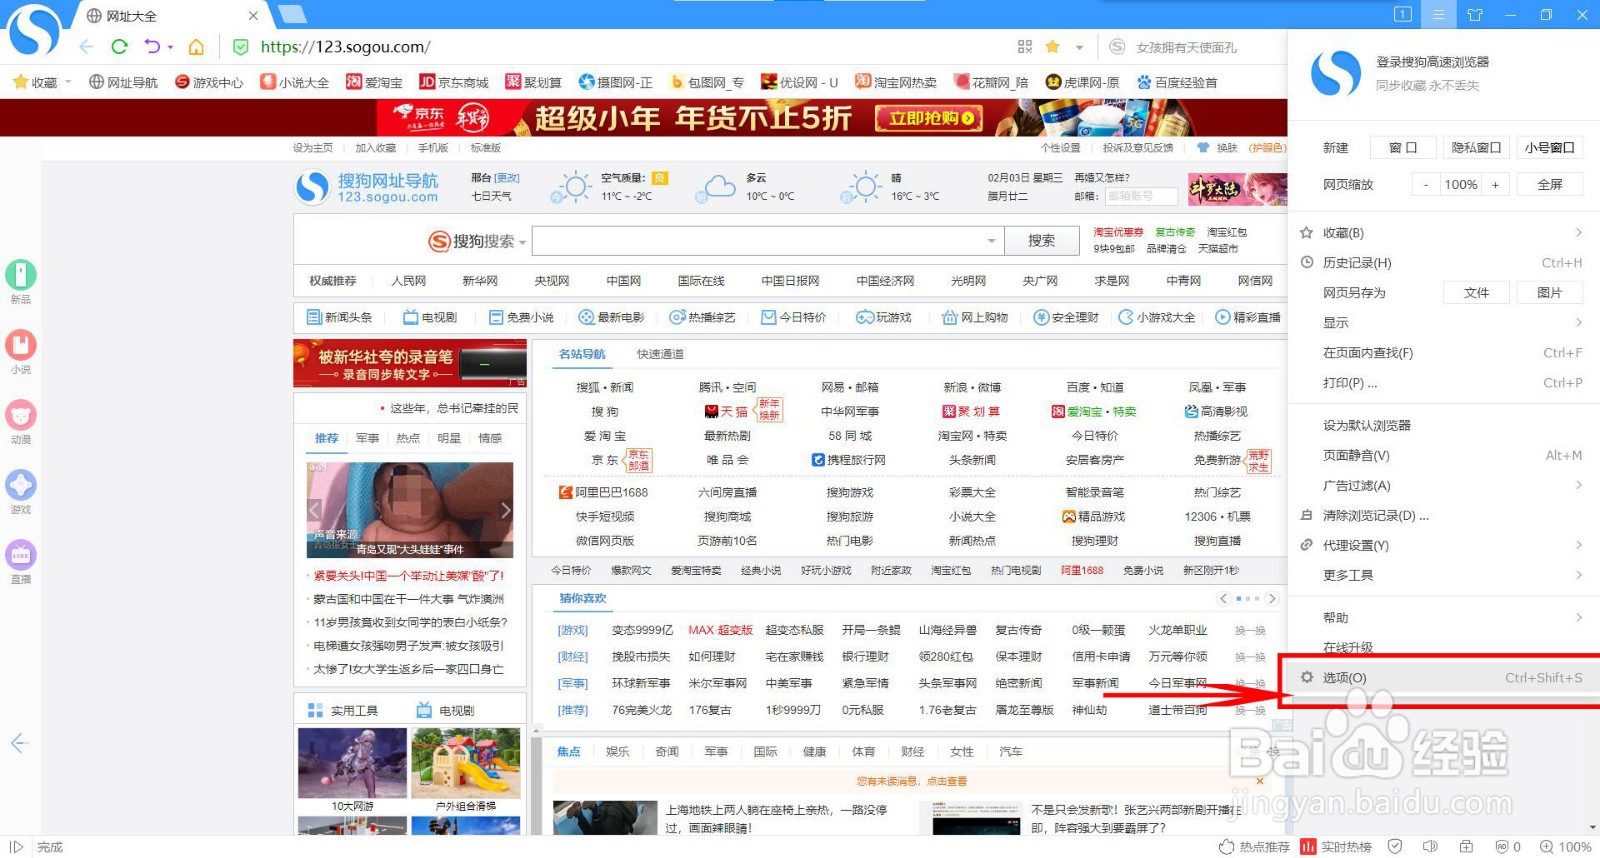Toggle sound icon in status bar
The height and width of the screenshot is (858, 1600).
pyautogui.click(x=1430, y=847)
